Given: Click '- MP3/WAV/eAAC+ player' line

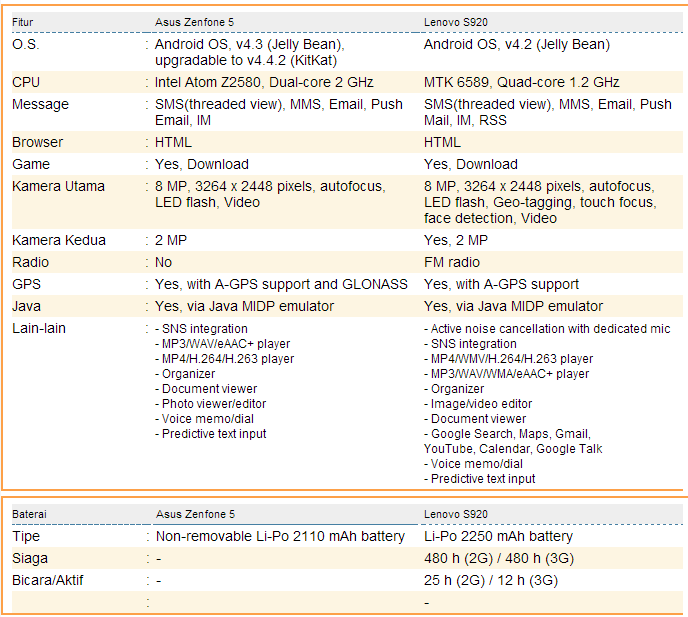Looking at the screenshot, I should 222,344.
